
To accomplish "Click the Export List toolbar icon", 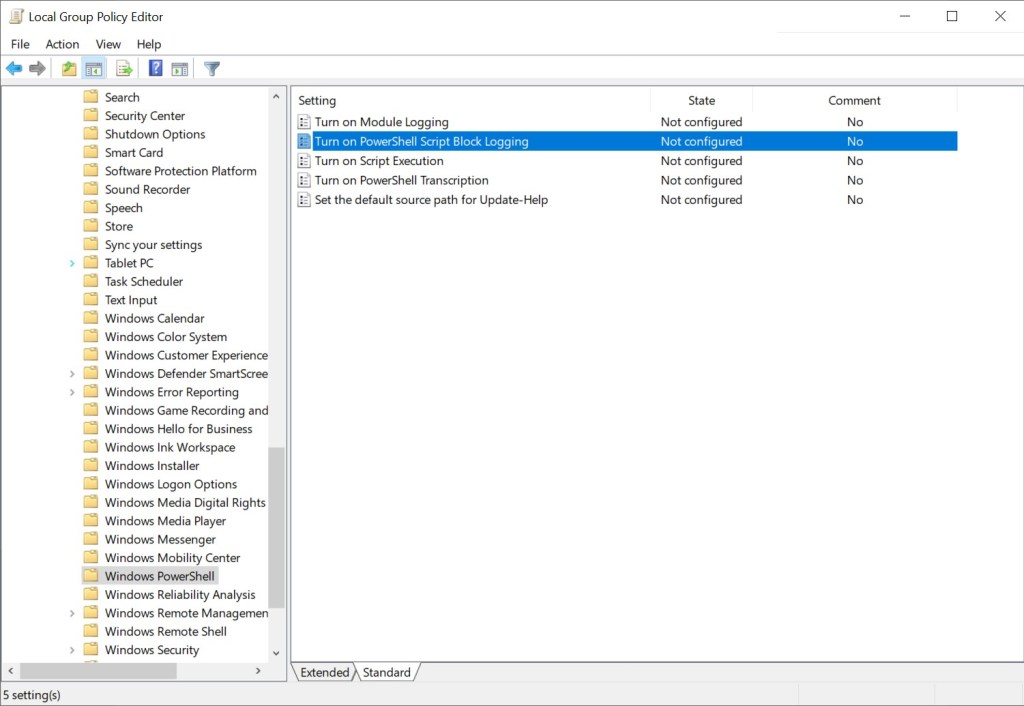I will (124, 69).
